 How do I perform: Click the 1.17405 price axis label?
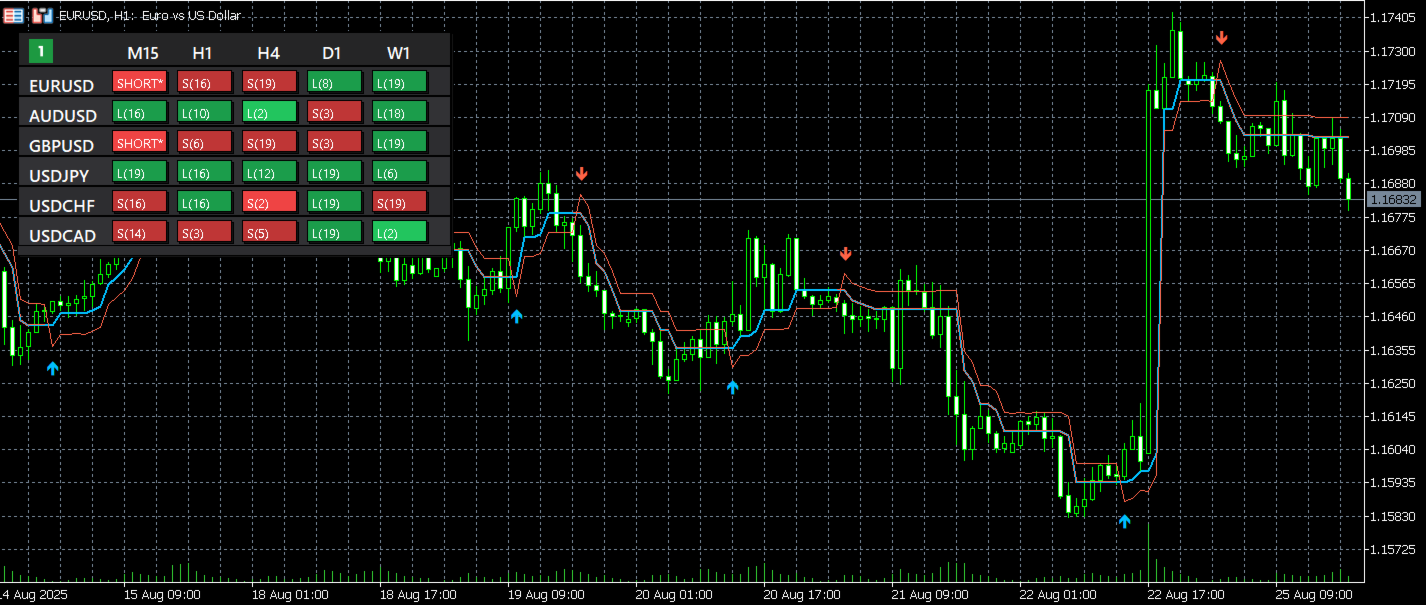(1392, 18)
